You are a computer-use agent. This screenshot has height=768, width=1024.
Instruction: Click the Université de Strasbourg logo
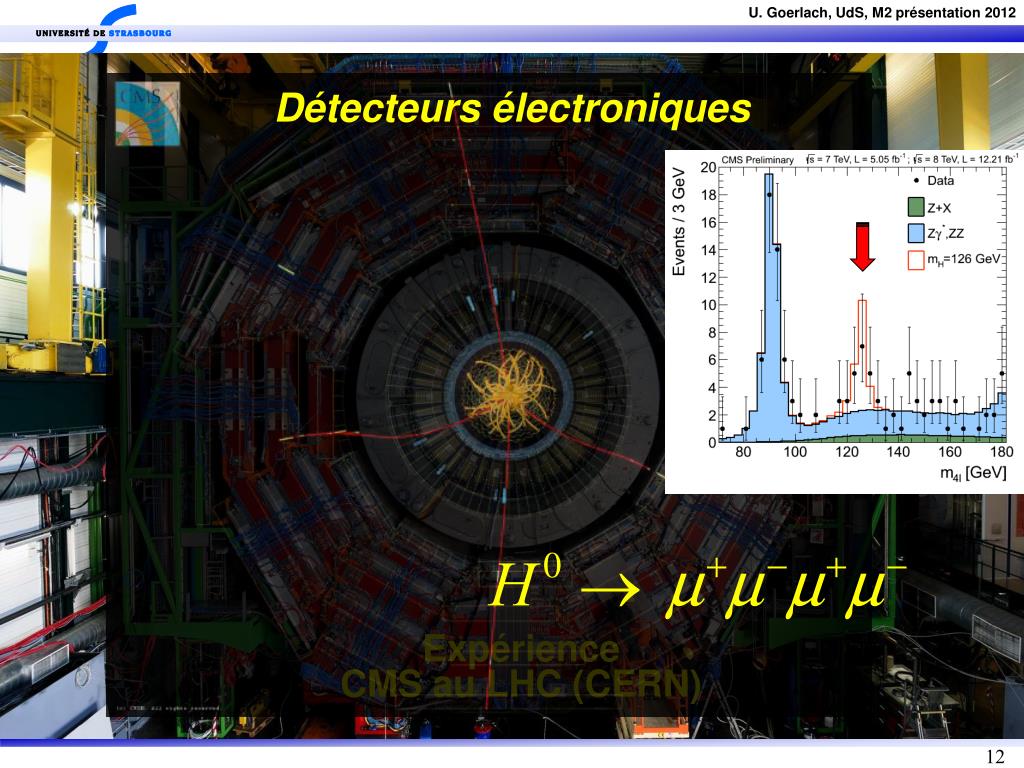point(104,30)
